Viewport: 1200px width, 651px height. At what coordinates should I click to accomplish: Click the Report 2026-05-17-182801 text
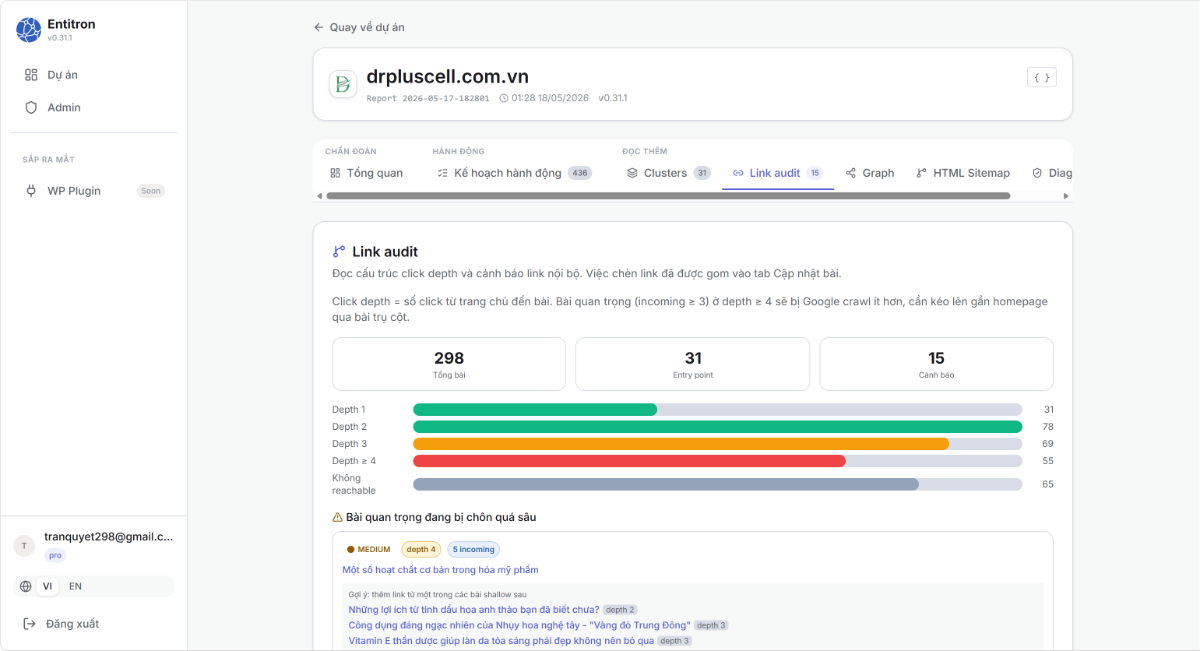coord(428,98)
